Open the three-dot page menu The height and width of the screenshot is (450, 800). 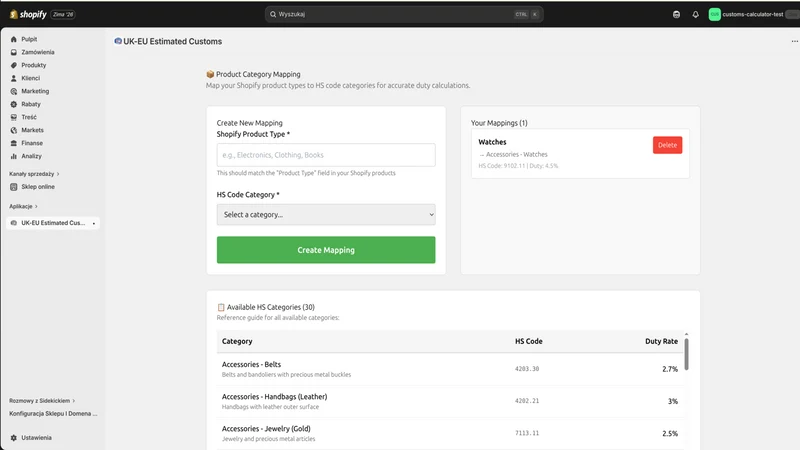point(794,41)
